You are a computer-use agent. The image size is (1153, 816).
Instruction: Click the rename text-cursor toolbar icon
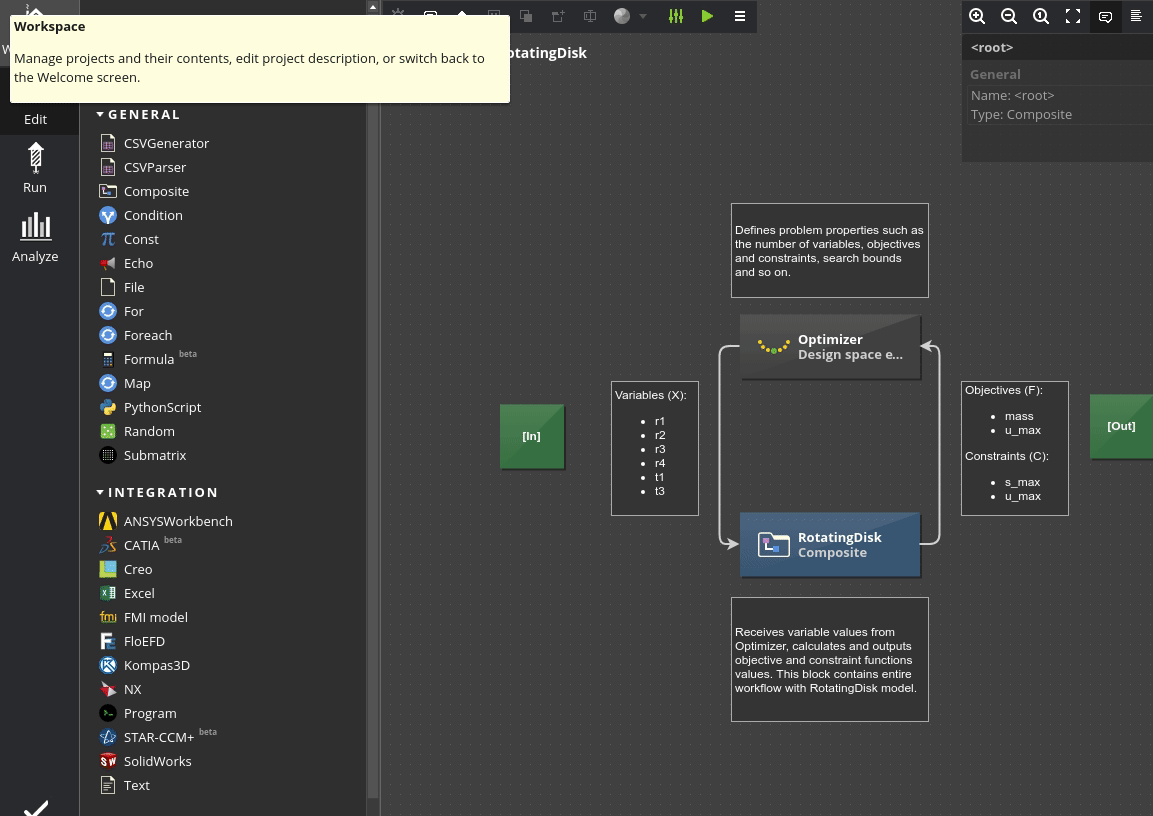click(x=590, y=16)
